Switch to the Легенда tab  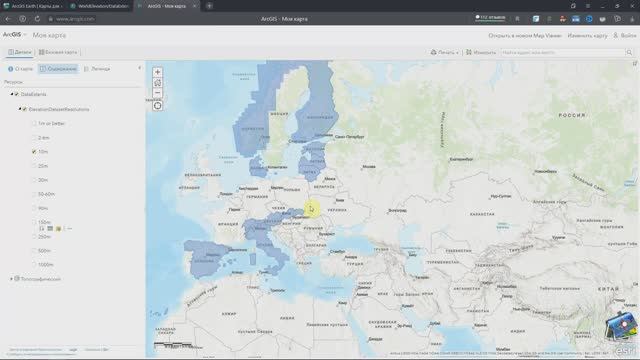coord(97,69)
